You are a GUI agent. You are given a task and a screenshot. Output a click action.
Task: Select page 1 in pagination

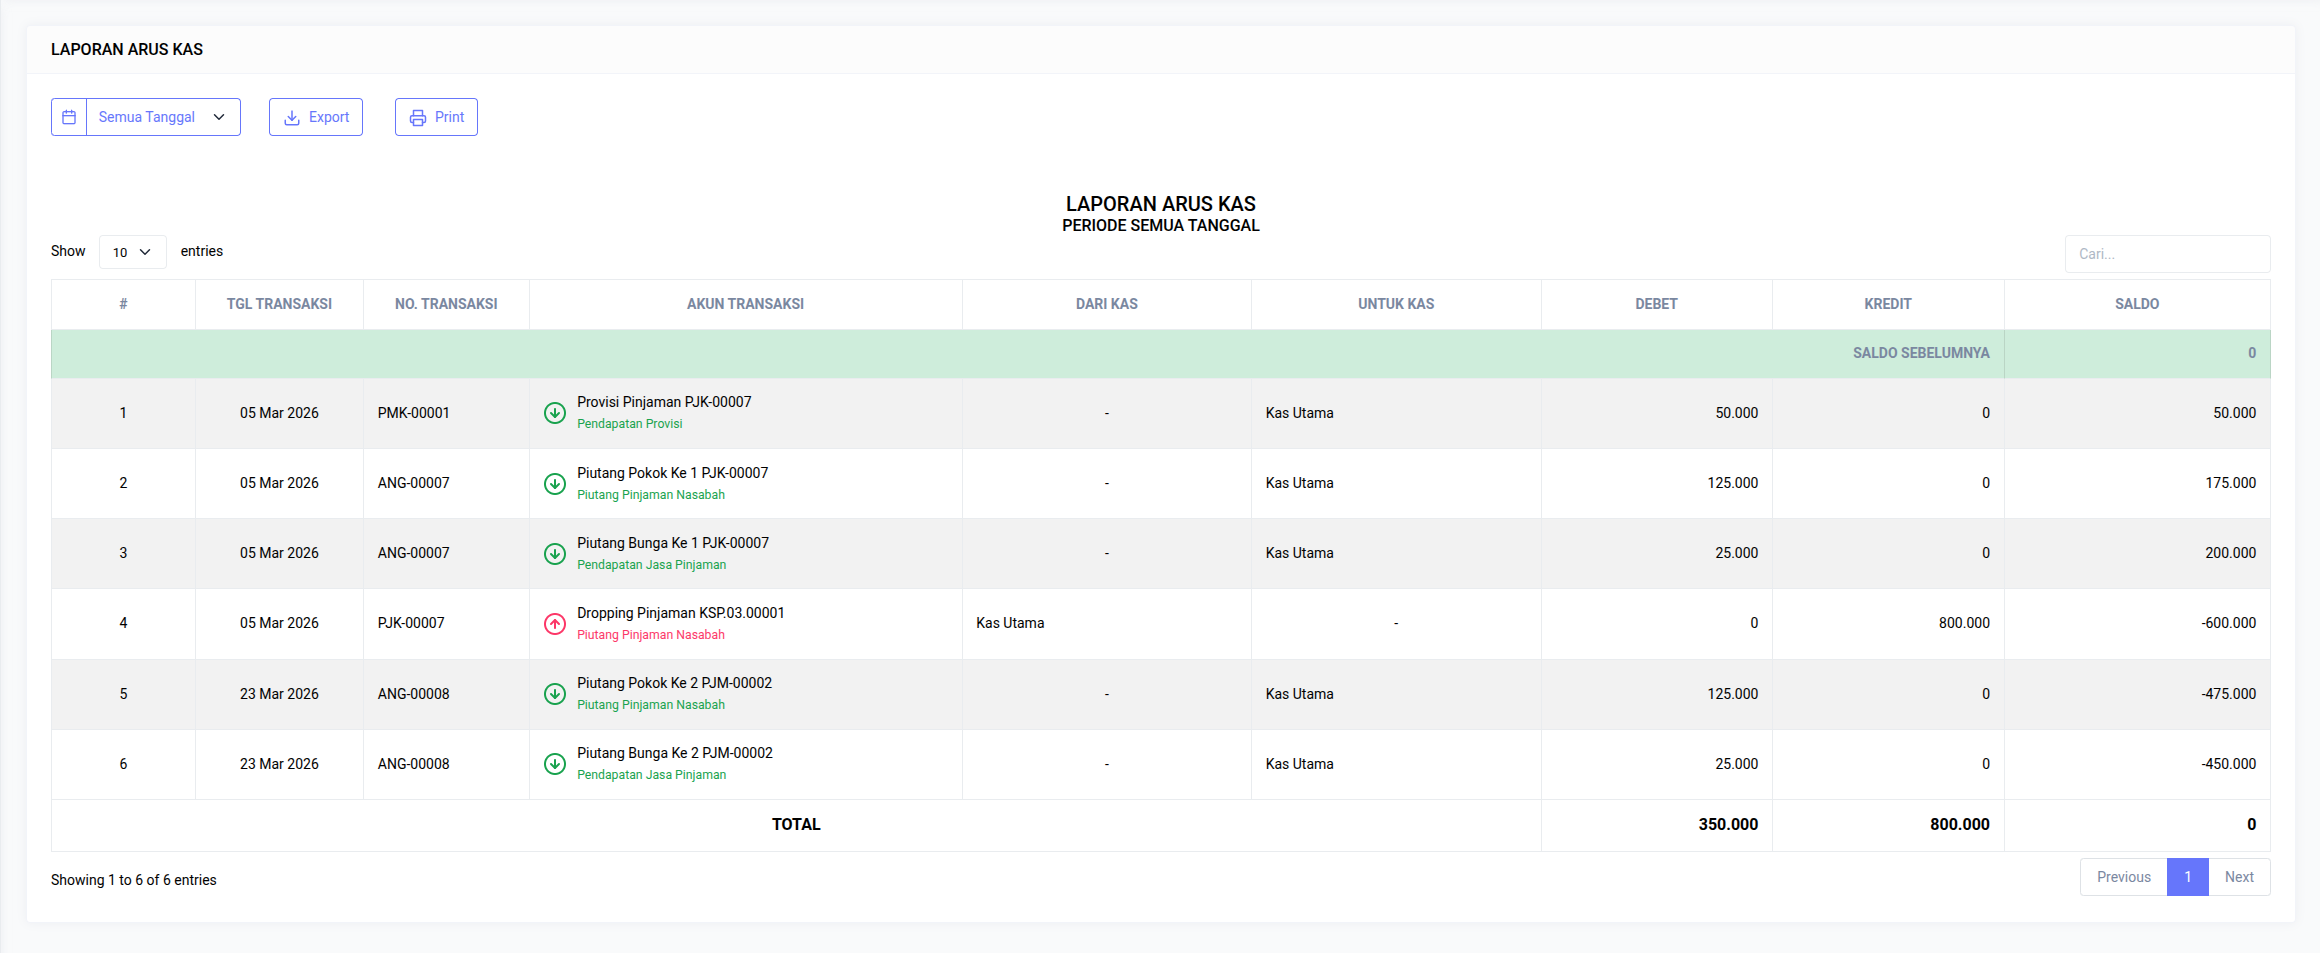[2187, 877]
